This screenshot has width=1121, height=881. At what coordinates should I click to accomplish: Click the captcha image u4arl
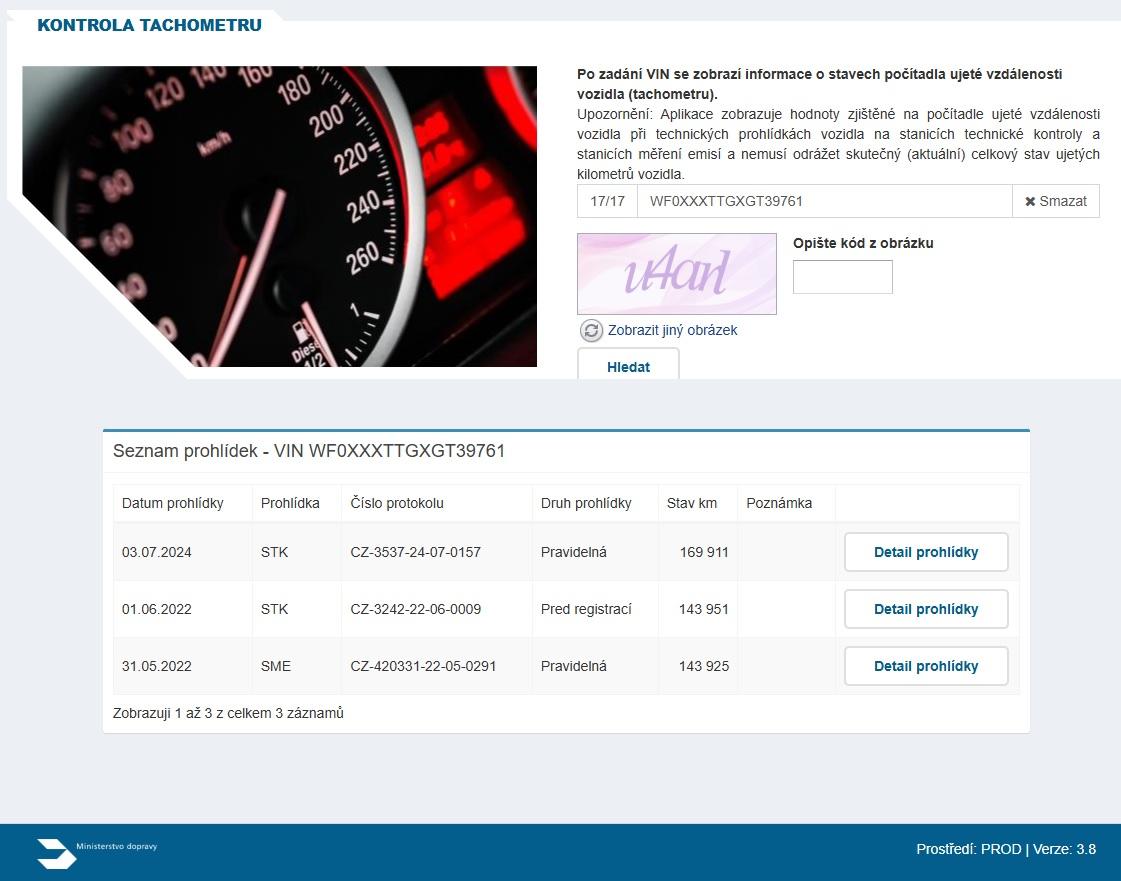676,274
